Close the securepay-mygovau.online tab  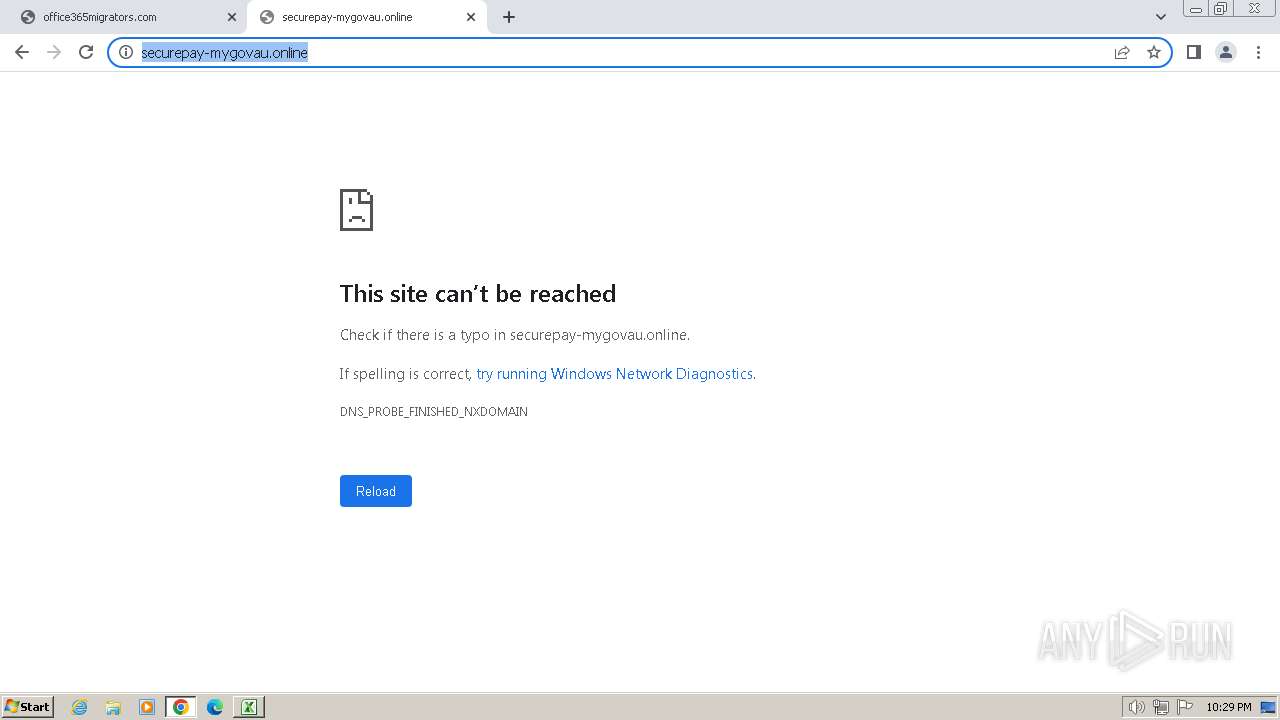pos(471,17)
